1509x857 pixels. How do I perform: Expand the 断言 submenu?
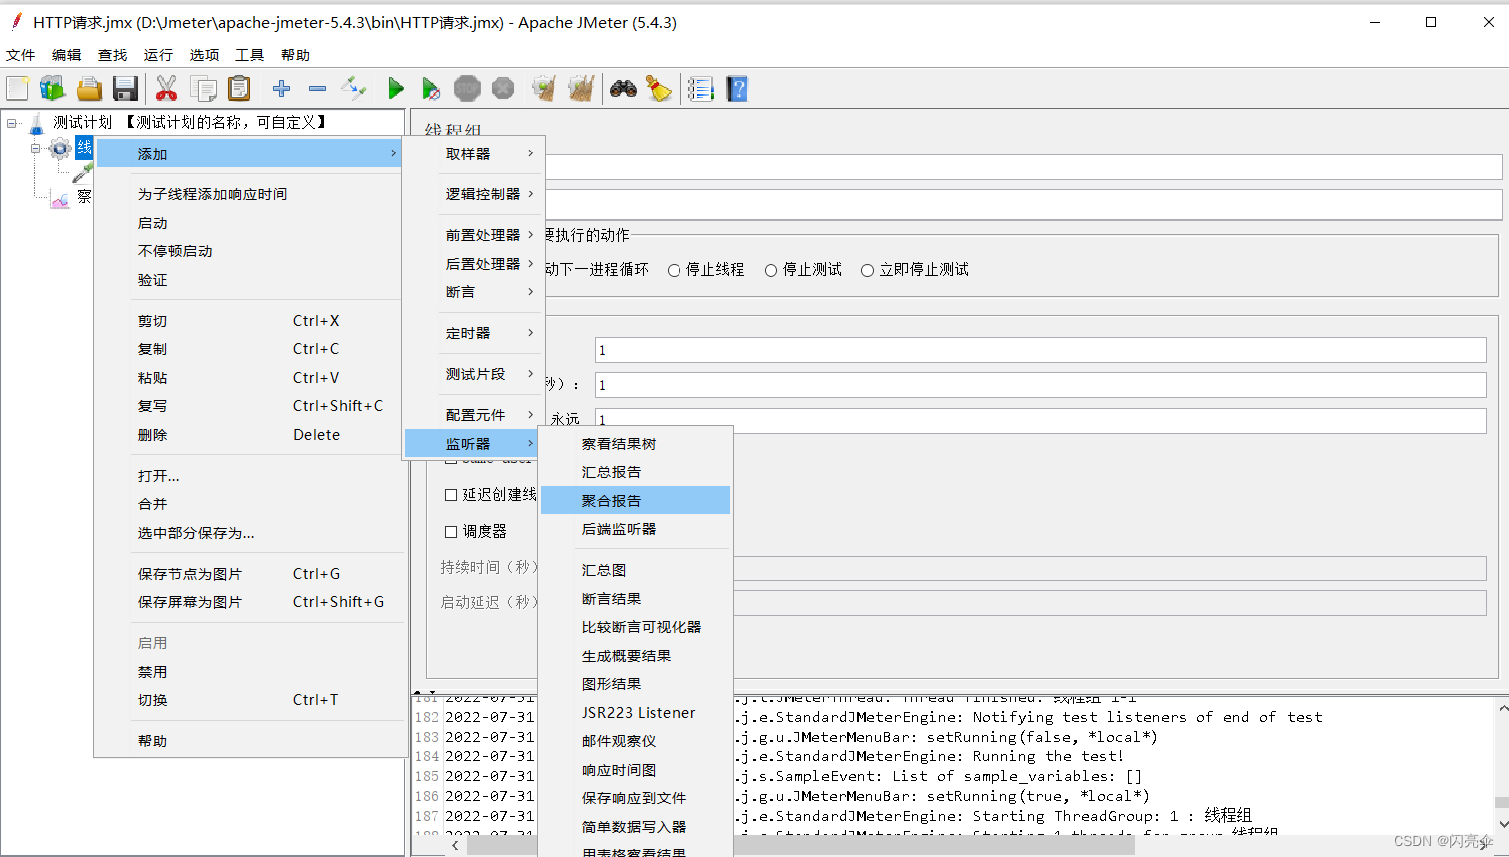click(474, 292)
